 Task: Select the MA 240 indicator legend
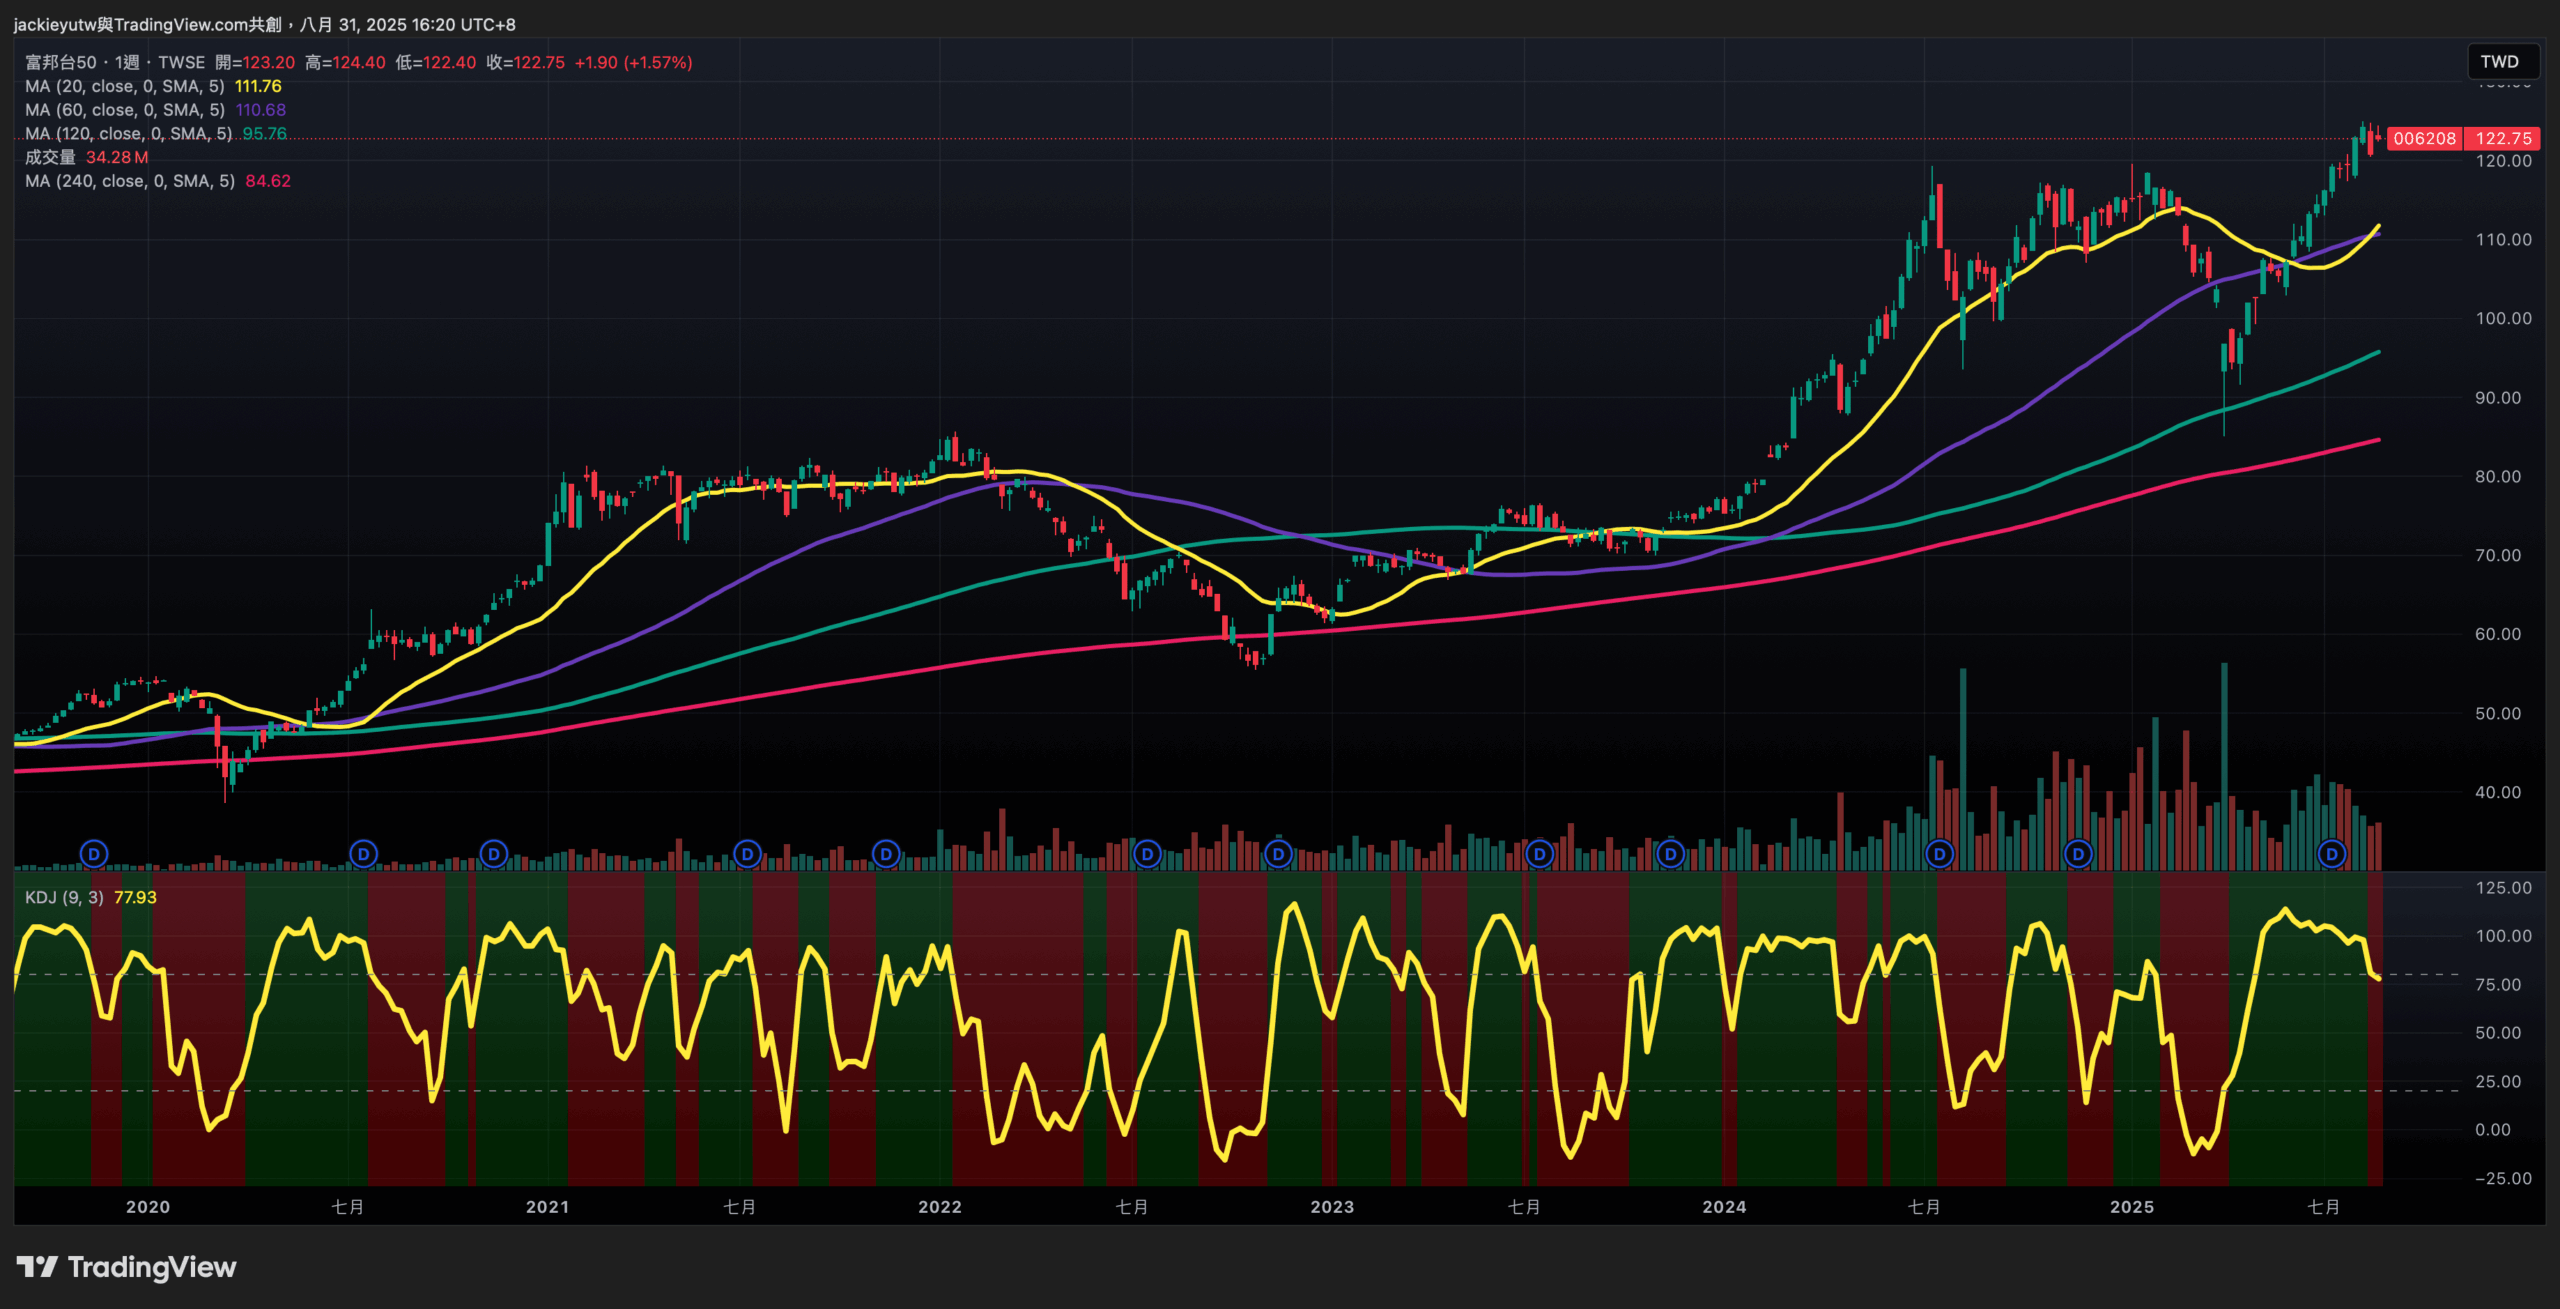[x=130, y=181]
